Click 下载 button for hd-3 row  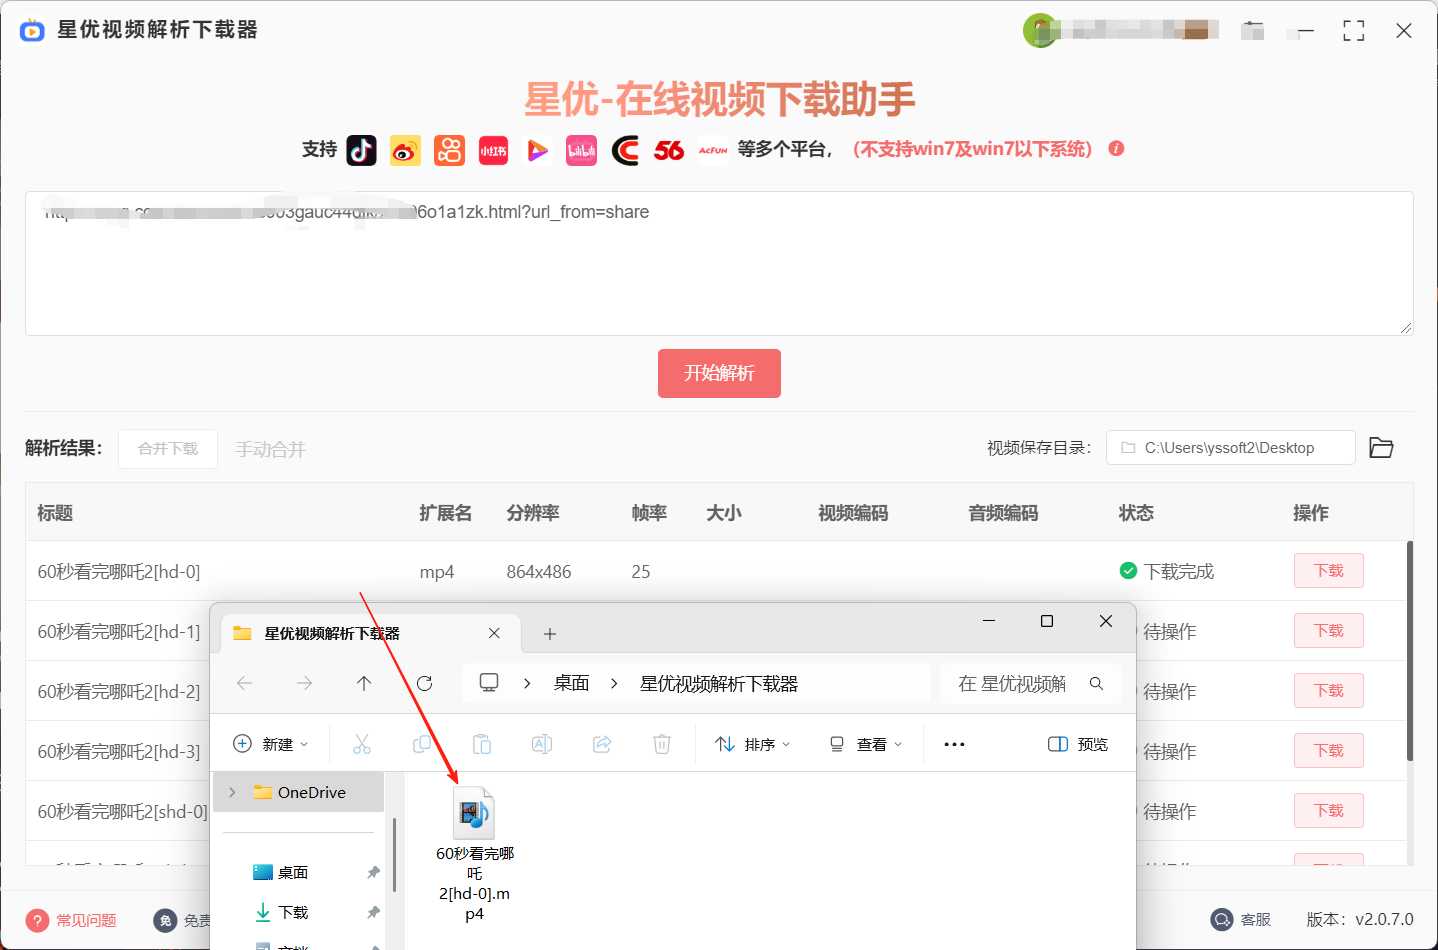pyautogui.click(x=1329, y=750)
